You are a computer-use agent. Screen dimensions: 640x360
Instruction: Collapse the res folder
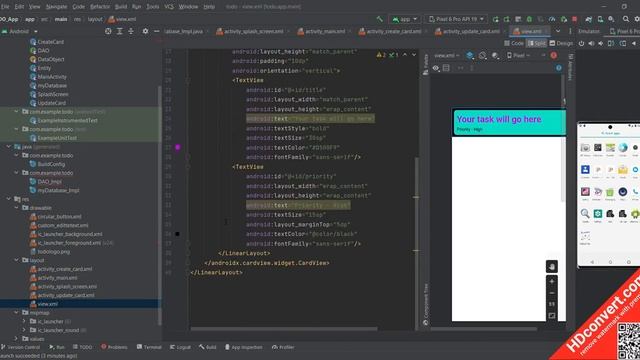pyautogui.click(x=9, y=199)
